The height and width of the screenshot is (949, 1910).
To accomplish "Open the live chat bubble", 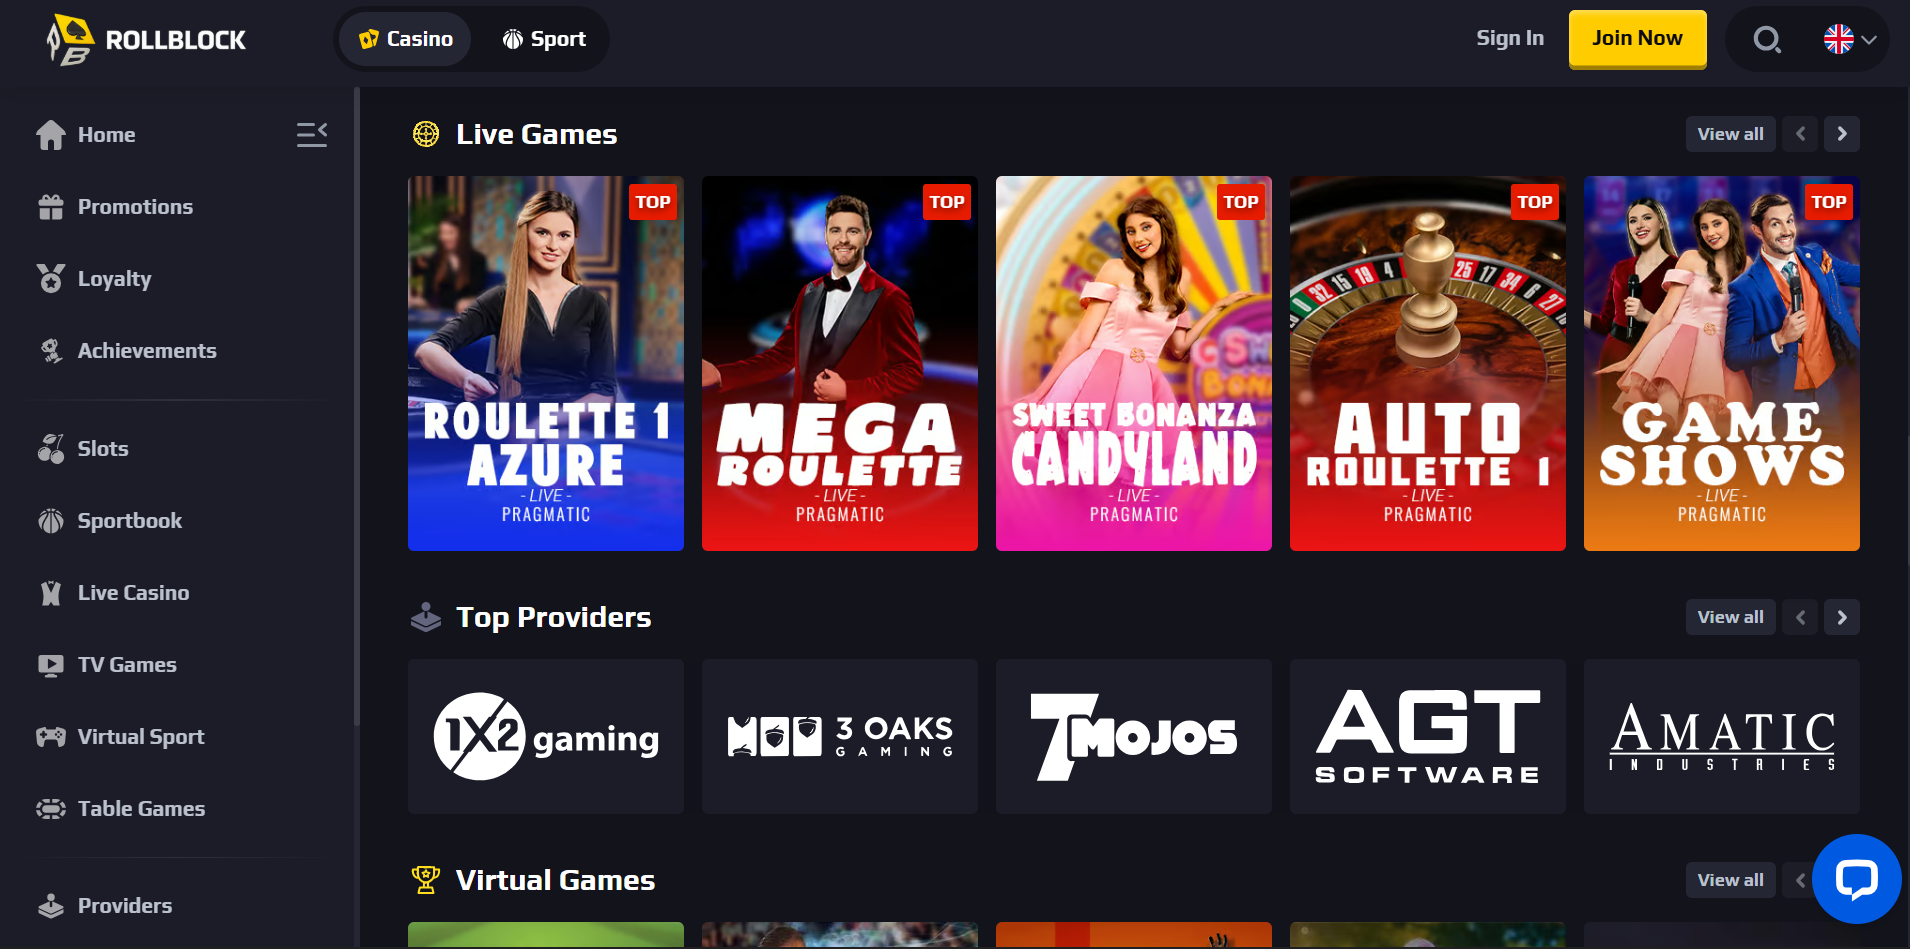I will [1856, 879].
